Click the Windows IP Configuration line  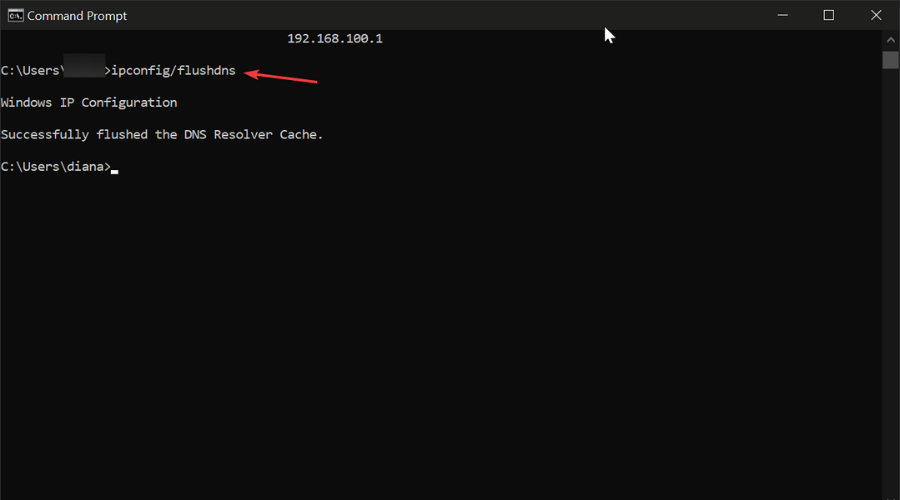click(x=89, y=103)
